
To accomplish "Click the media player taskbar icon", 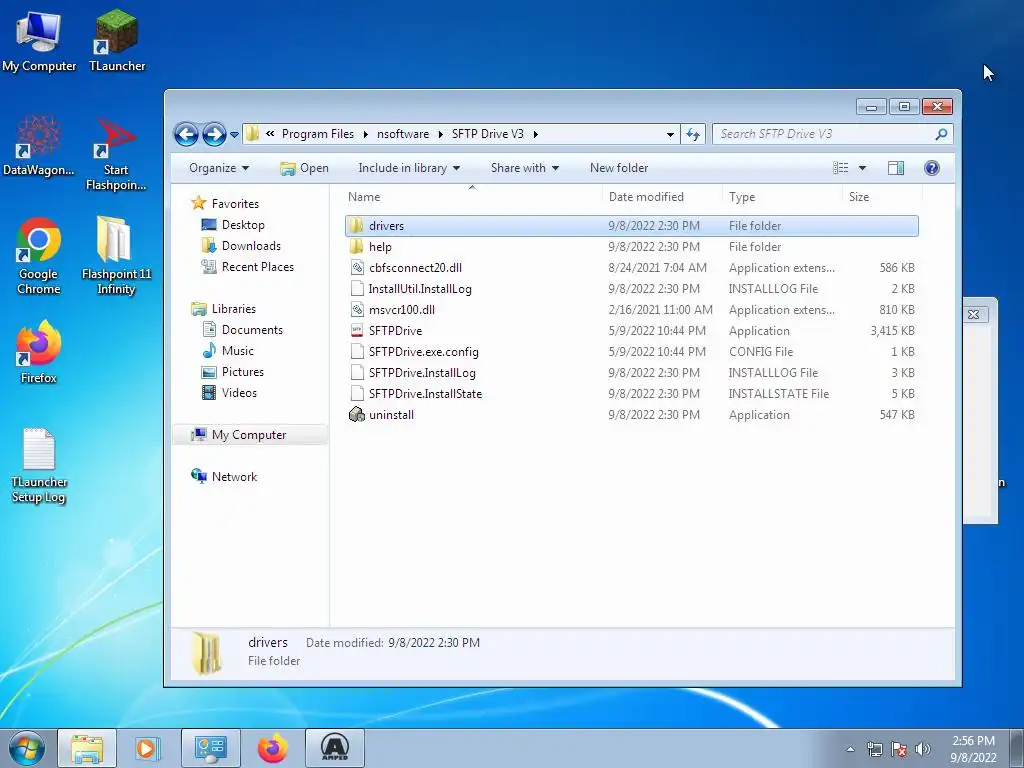I will click(148, 748).
